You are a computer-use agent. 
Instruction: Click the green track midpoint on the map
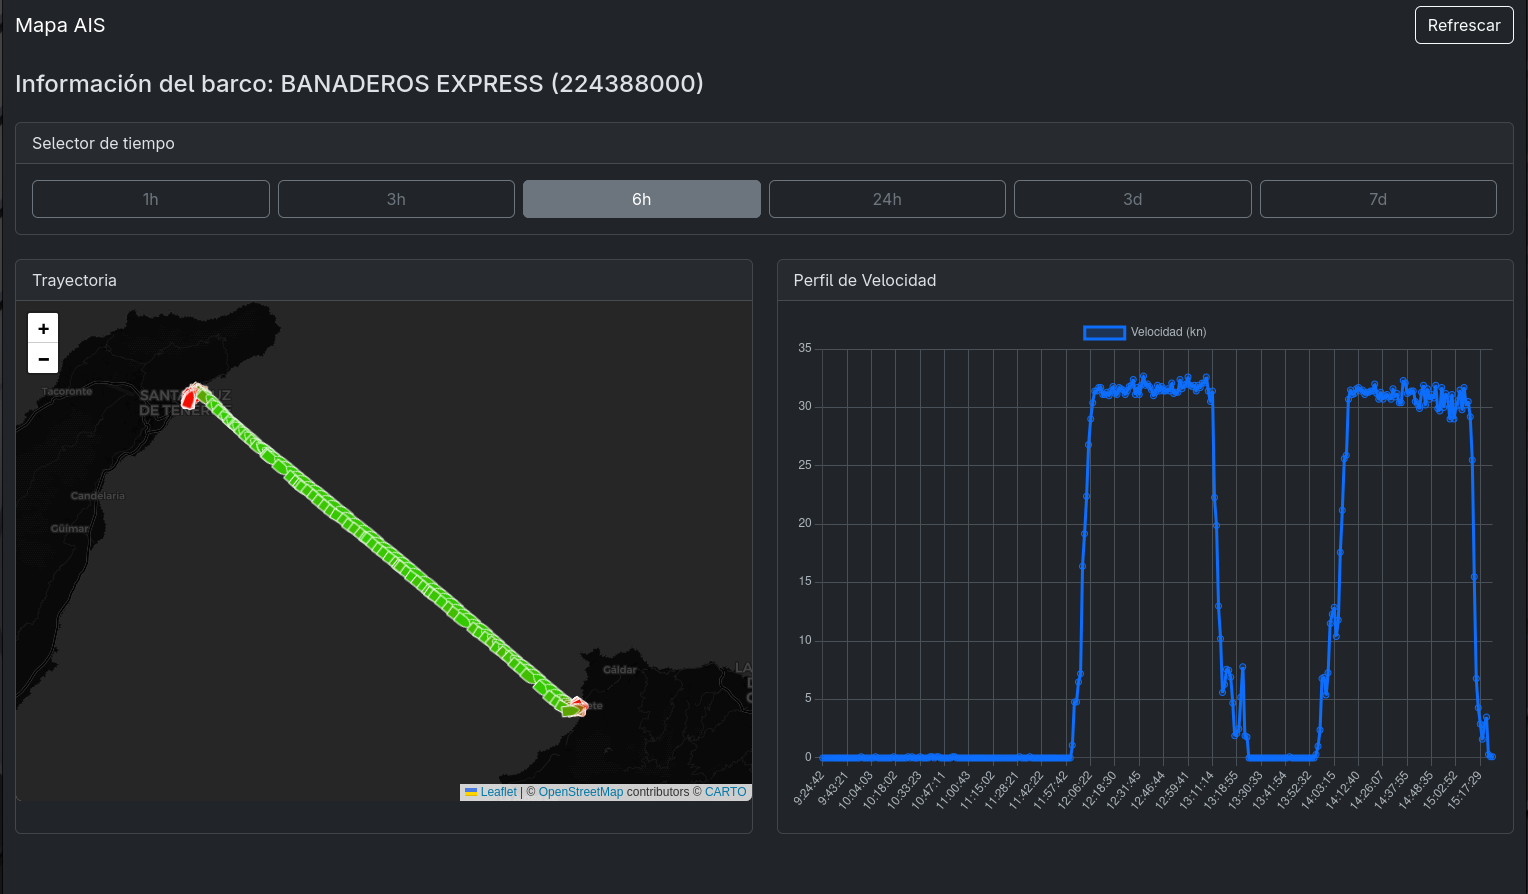click(x=385, y=551)
